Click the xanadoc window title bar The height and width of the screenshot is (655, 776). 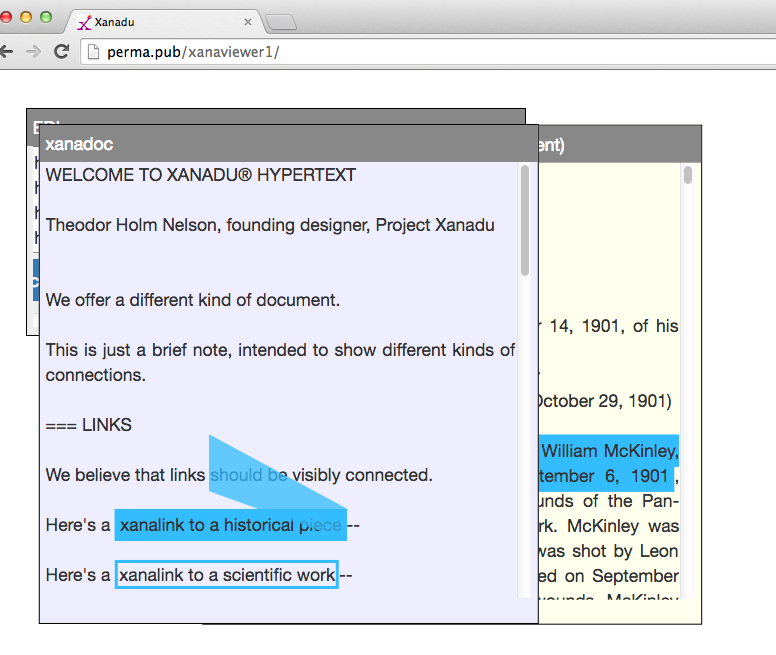click(289, 144)
